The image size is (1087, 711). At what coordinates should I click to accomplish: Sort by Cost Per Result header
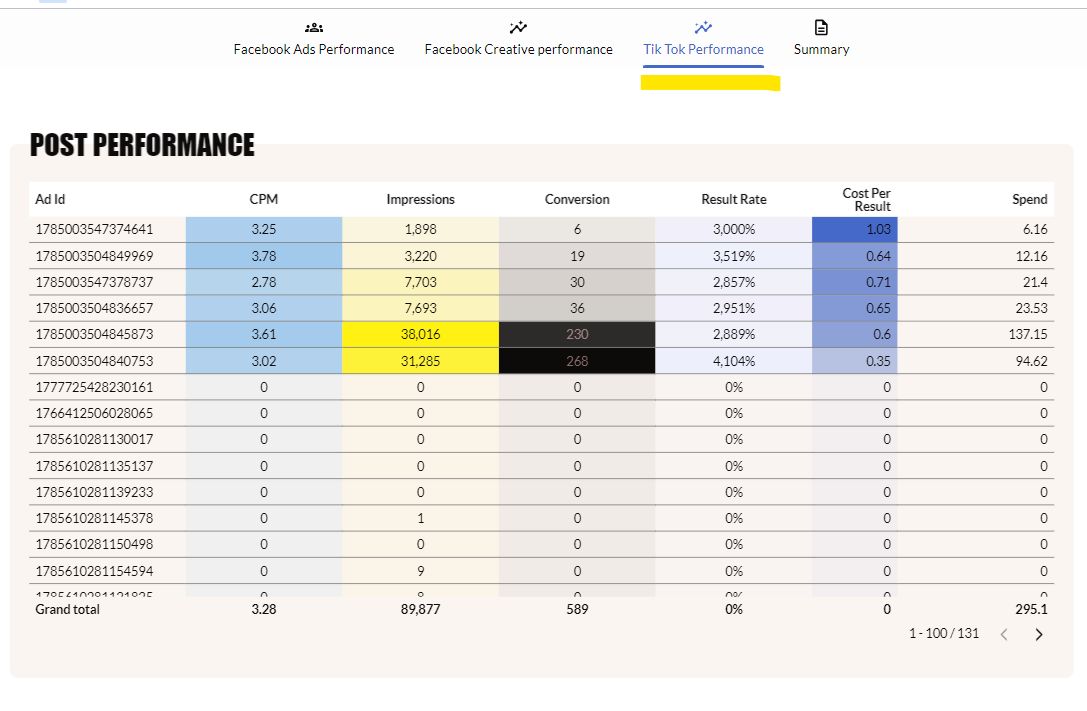(x=866, y=200)
